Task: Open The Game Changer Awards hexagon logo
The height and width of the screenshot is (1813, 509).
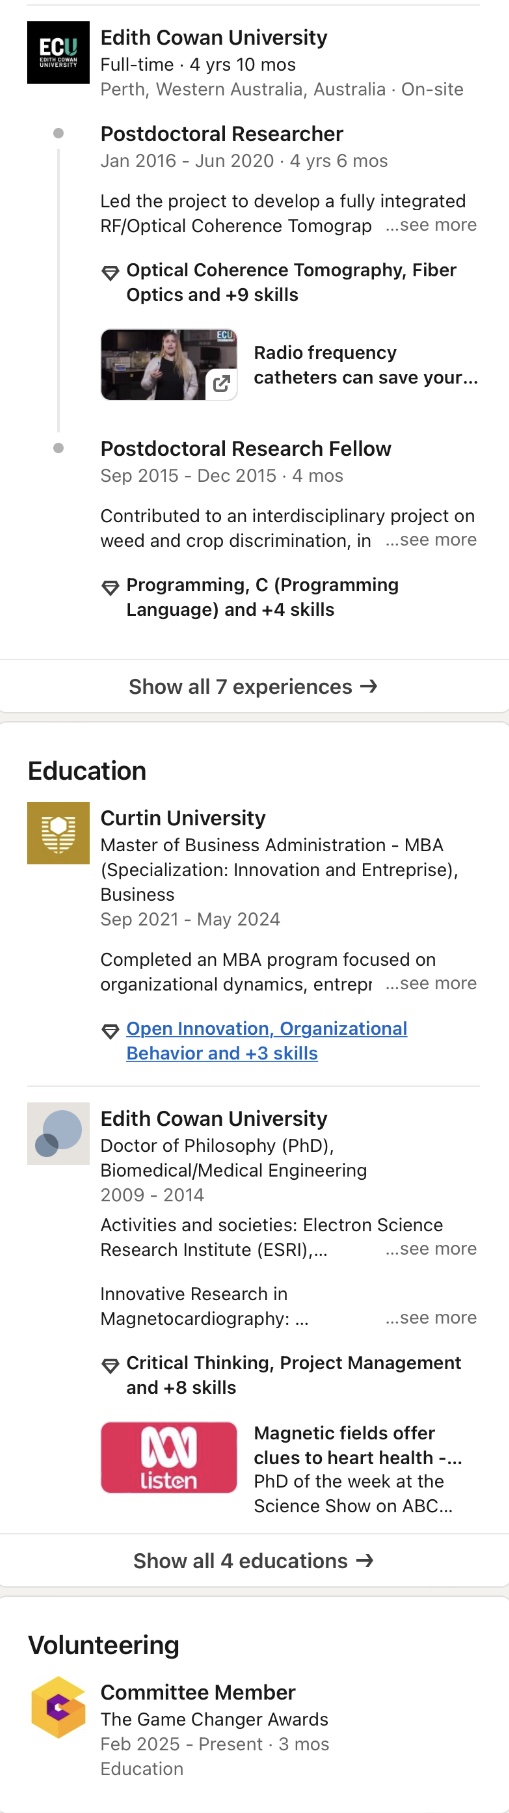Action: click(x=58, y=1707)
